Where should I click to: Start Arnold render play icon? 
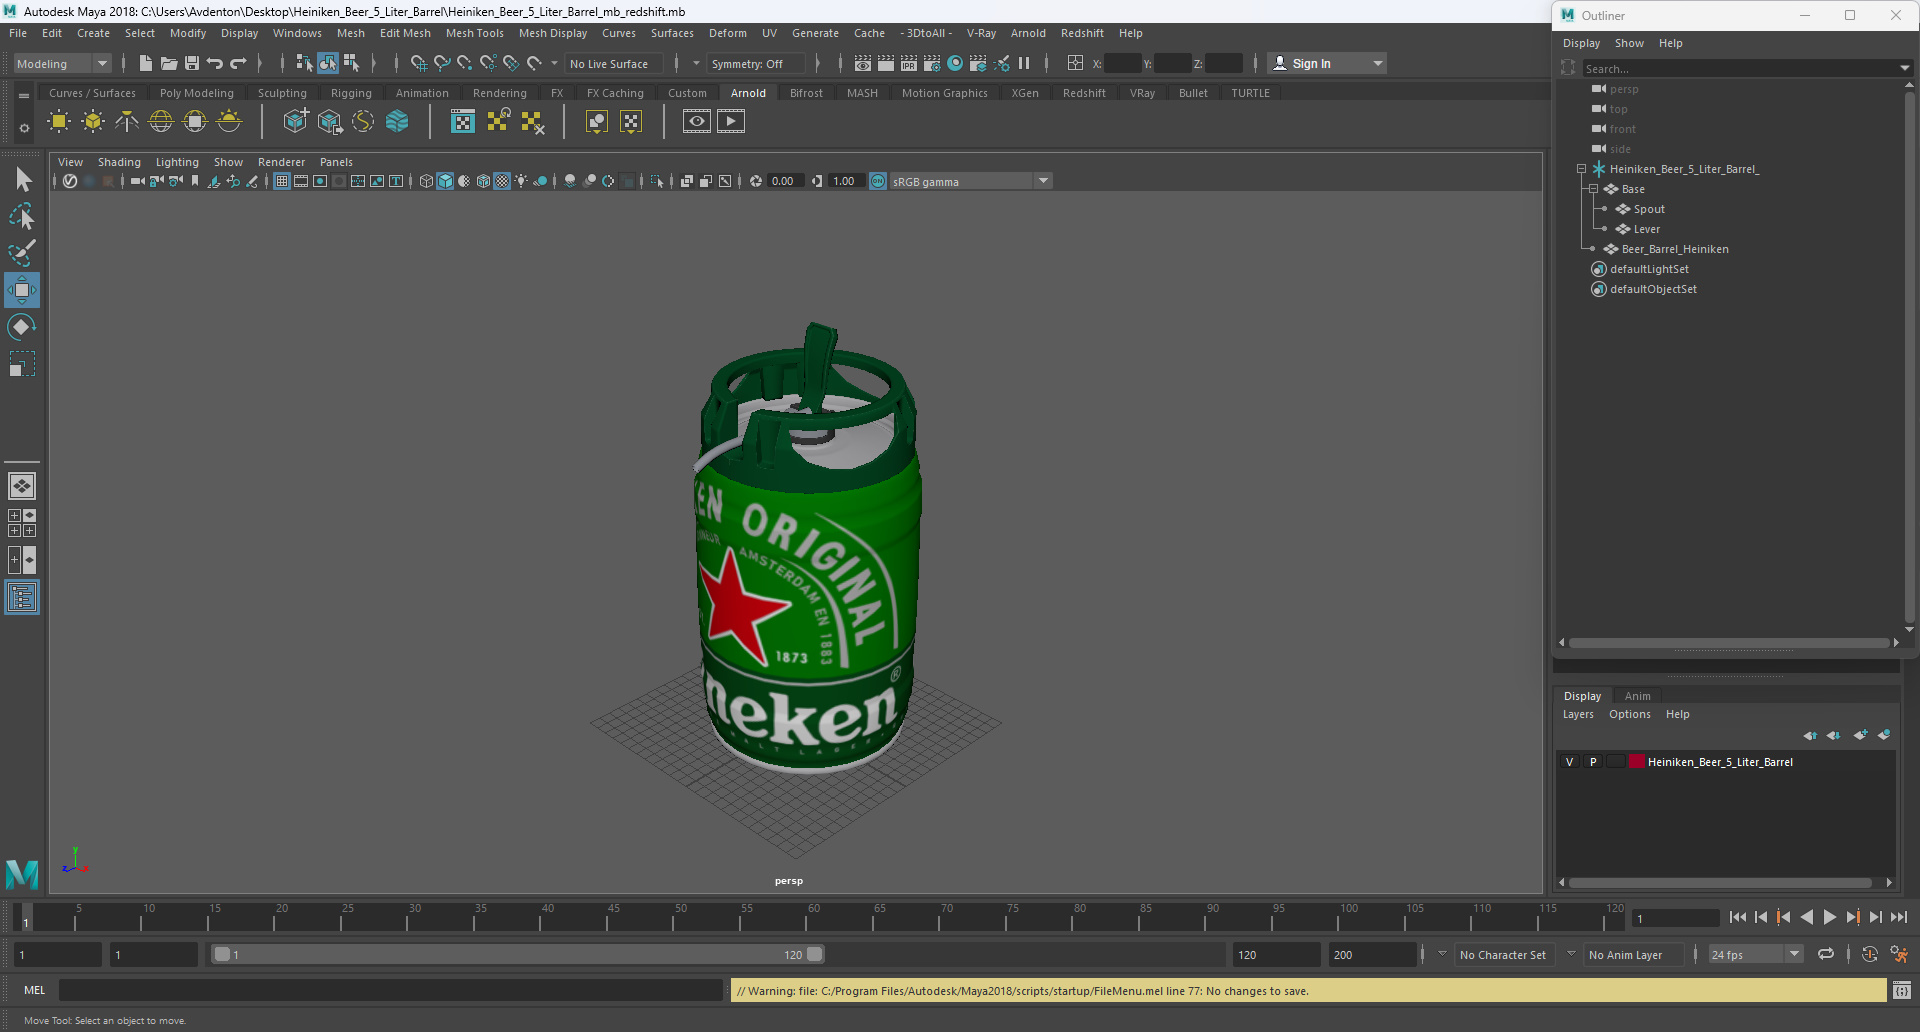tap(731, 122)
